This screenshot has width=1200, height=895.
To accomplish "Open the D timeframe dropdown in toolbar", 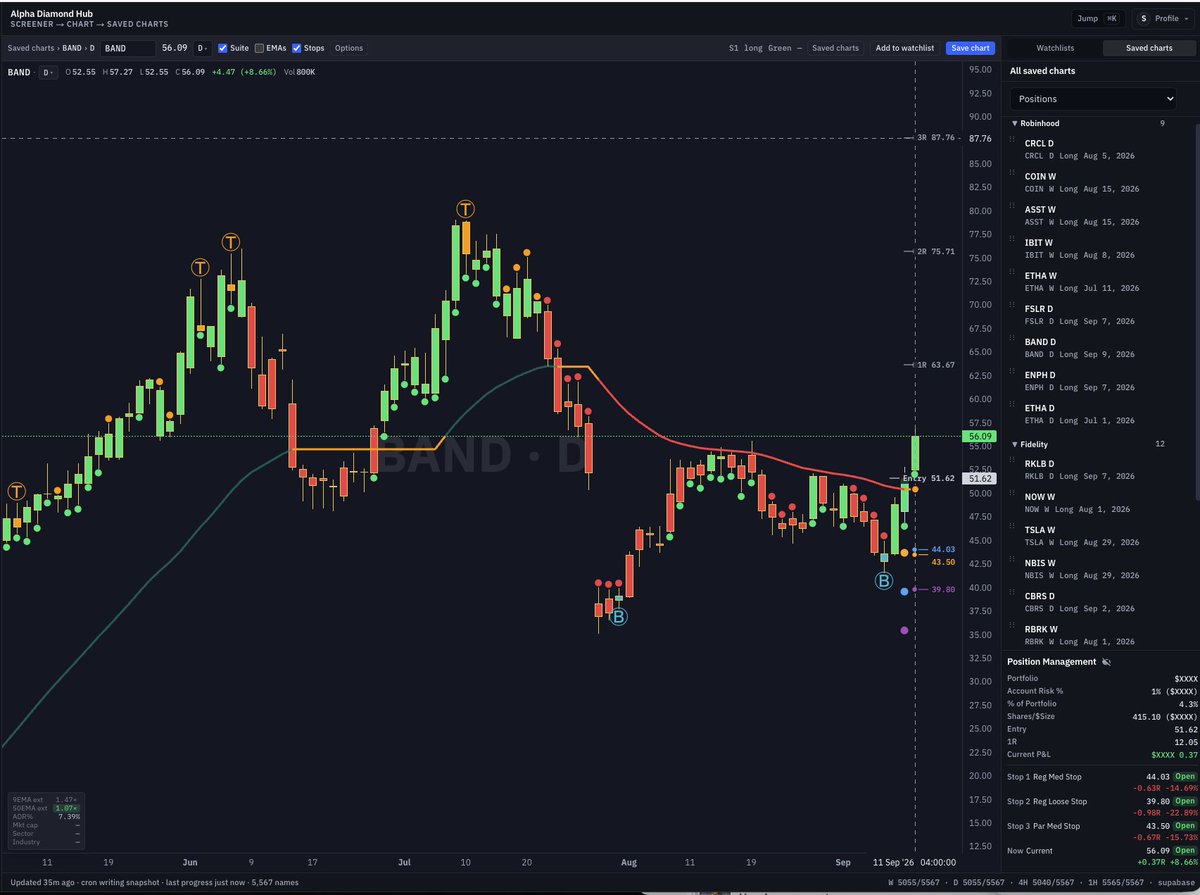I will [202, 48].
